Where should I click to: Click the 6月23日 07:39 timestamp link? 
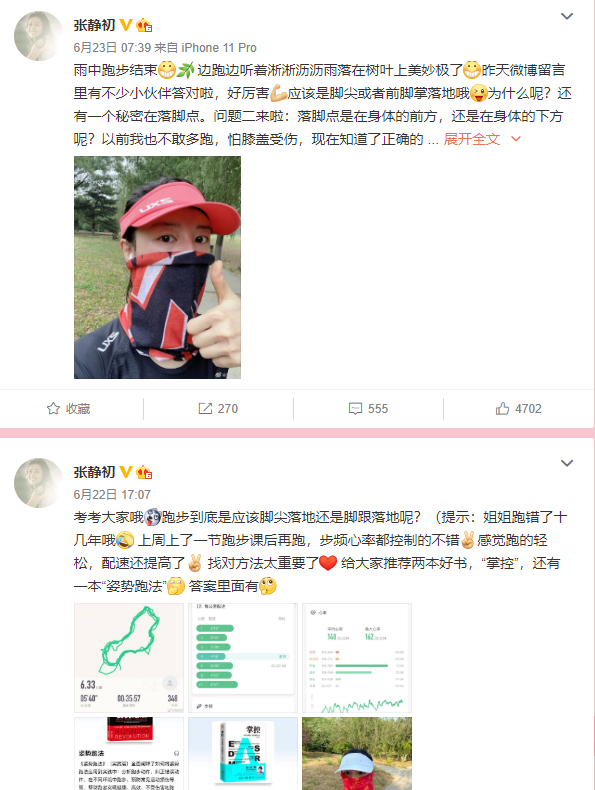click(x=112, y=48)
